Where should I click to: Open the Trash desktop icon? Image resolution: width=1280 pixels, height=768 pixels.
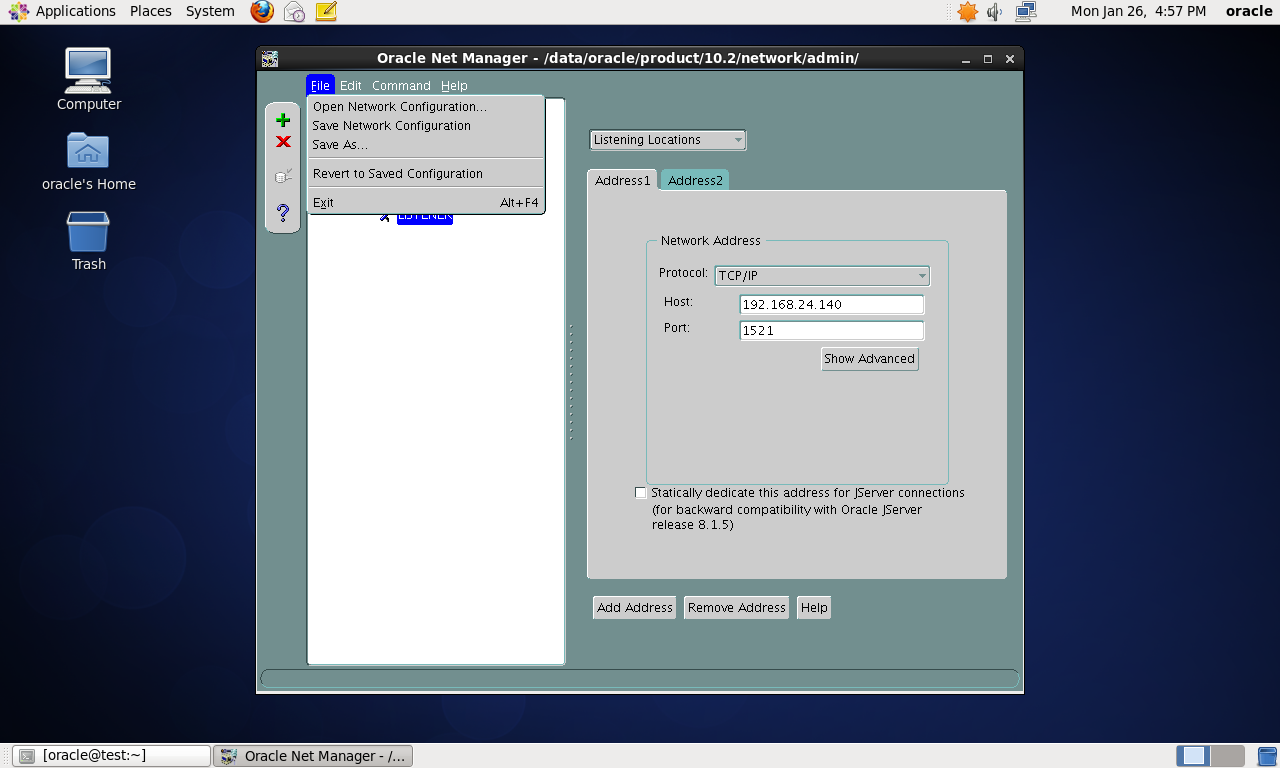88,241
